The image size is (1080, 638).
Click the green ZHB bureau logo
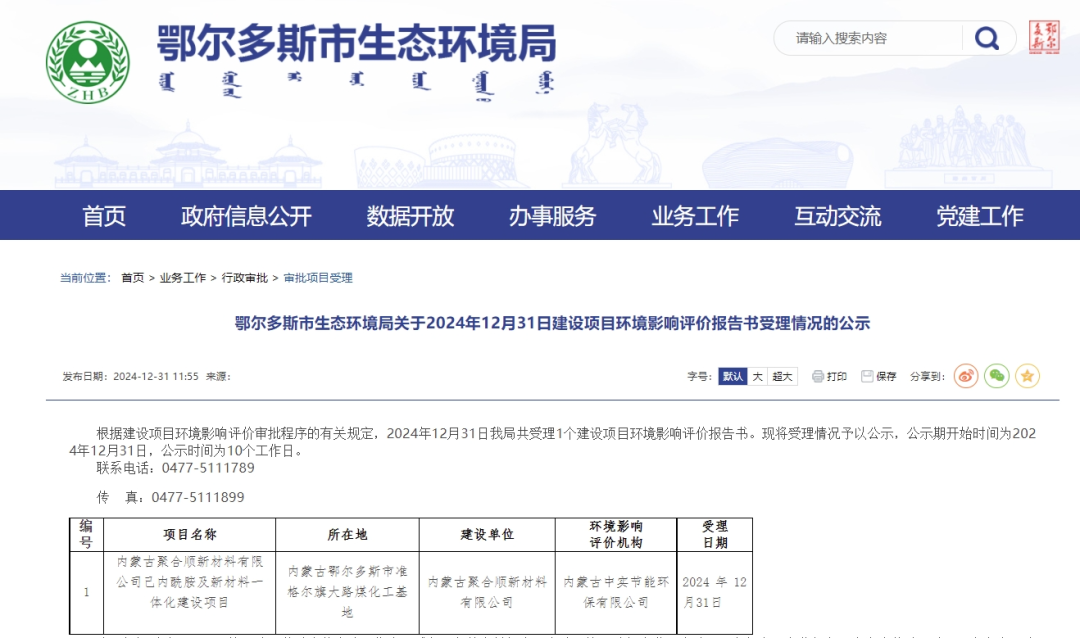pos(87,62)
